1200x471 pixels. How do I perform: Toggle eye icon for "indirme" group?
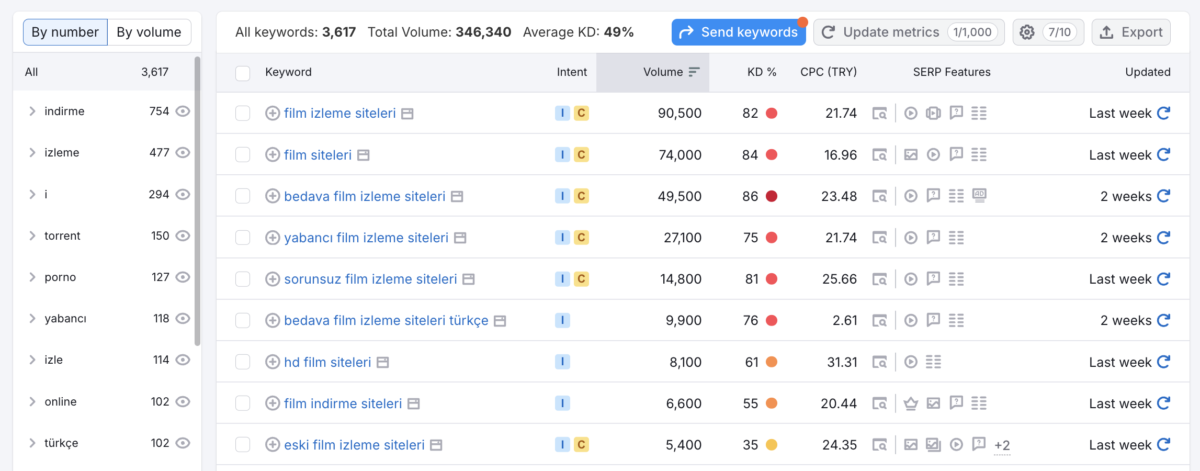pos(182,111)
